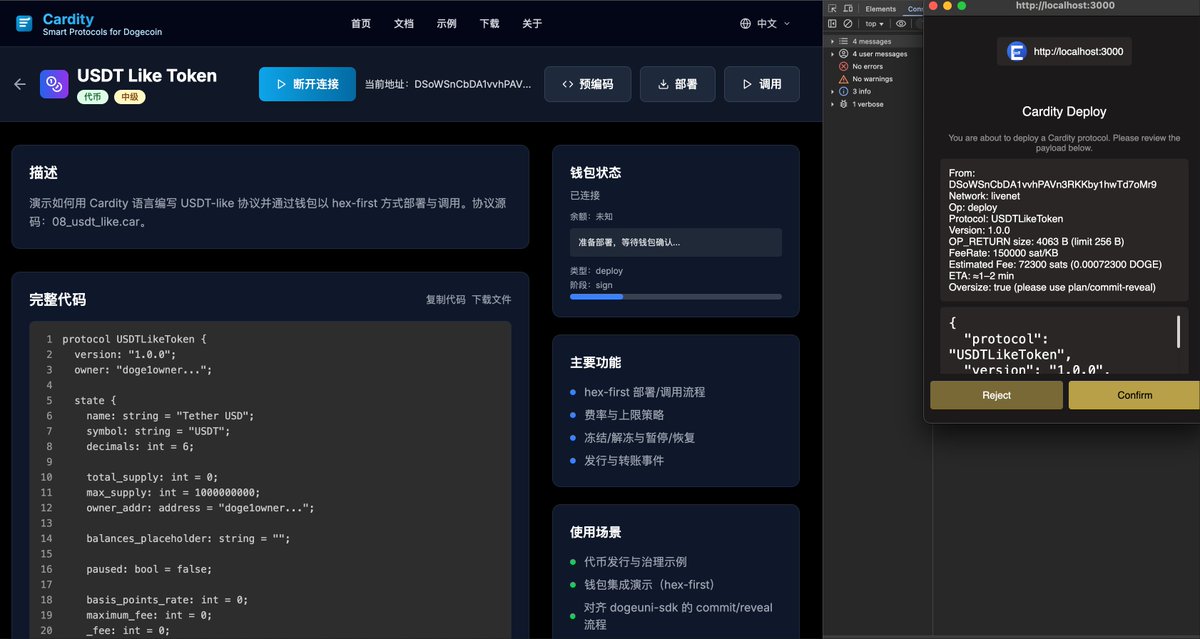Click the No errors icon in the console sidebar
1200x639 pixels.
[843, 66]
